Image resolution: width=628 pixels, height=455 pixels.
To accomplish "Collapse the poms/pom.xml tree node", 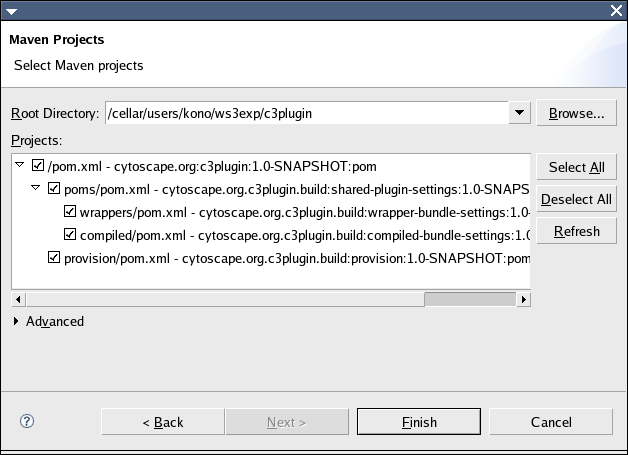I will pyautogui.click(x=37, y=188).
